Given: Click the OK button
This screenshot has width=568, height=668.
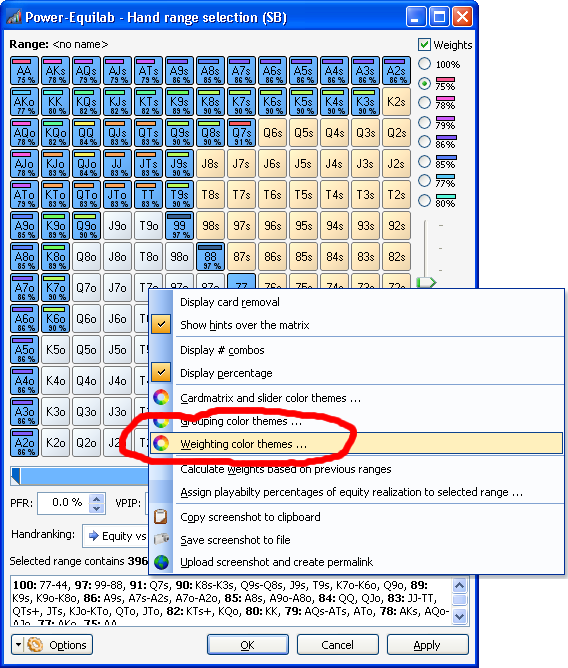Looking at the screenshot, I should click(248, 645).
